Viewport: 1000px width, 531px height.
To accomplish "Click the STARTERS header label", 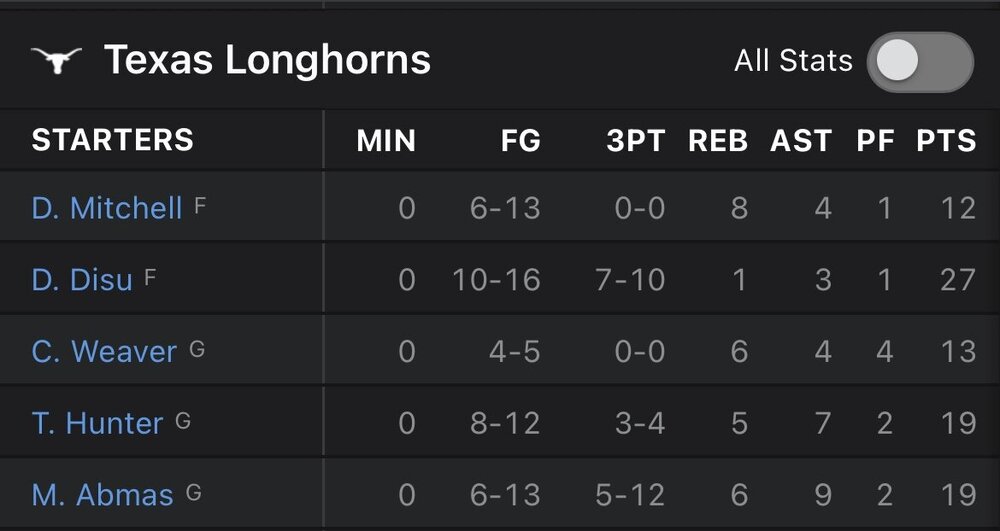I will pos(113,140).
